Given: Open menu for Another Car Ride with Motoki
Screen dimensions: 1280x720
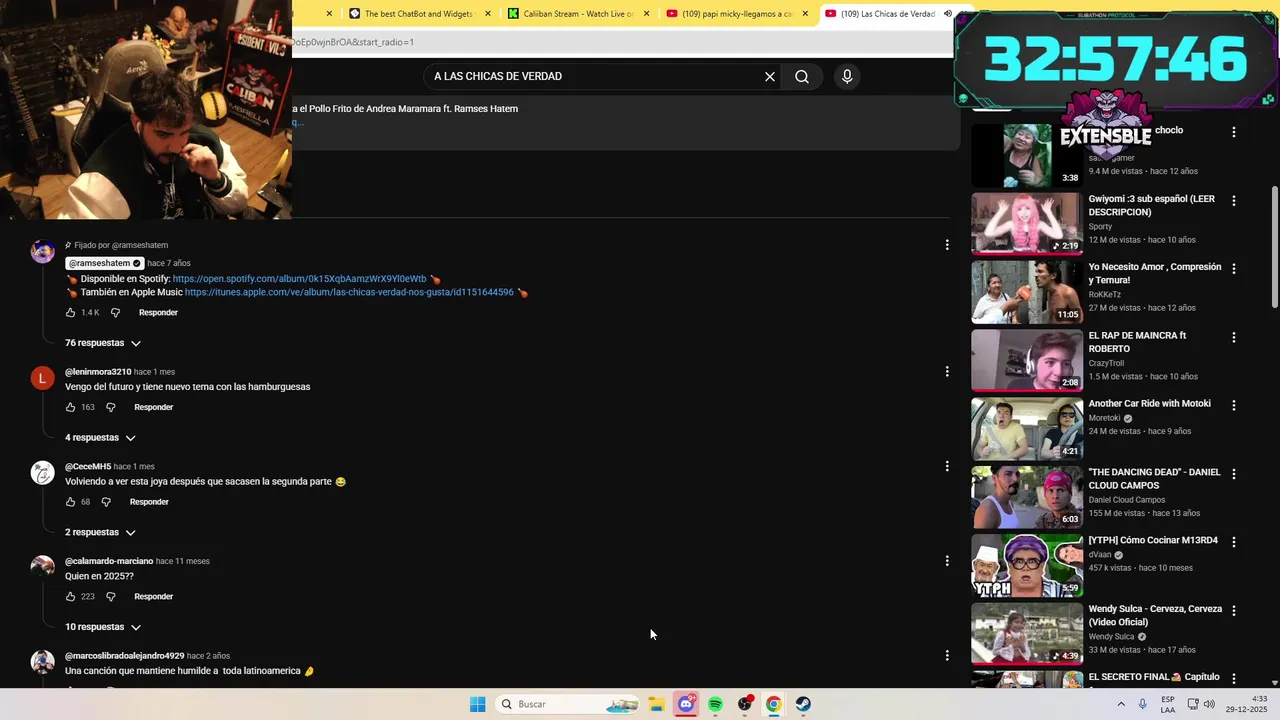Looking at the screenshot, I should [1233, 405].
